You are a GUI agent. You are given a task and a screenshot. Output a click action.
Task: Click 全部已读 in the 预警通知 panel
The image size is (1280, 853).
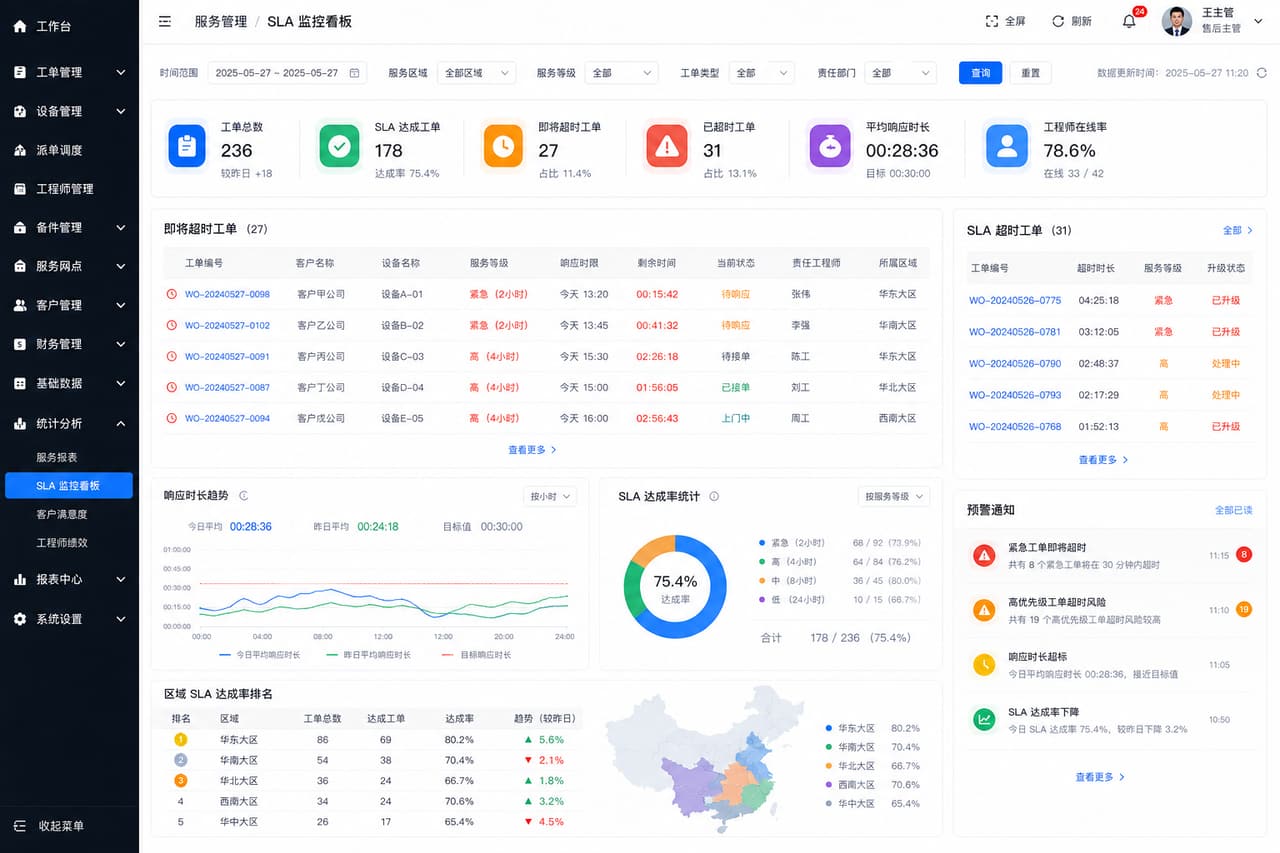point(1233,510)
